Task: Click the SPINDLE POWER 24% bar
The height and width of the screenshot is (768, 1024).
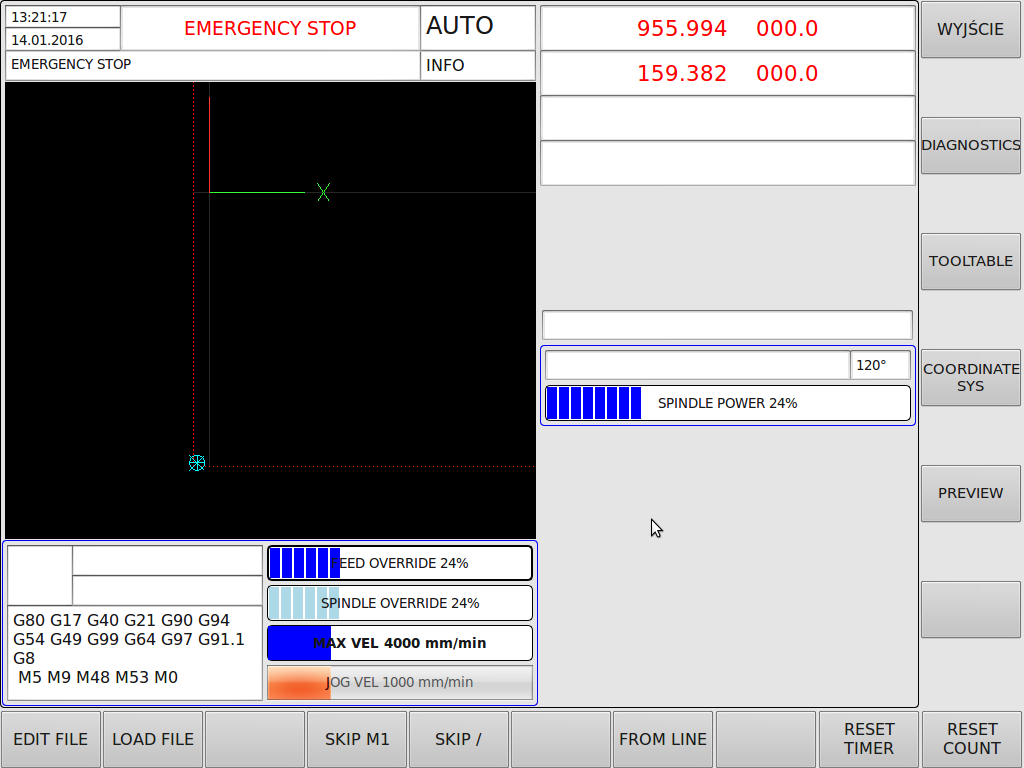Action: (728, 403)
